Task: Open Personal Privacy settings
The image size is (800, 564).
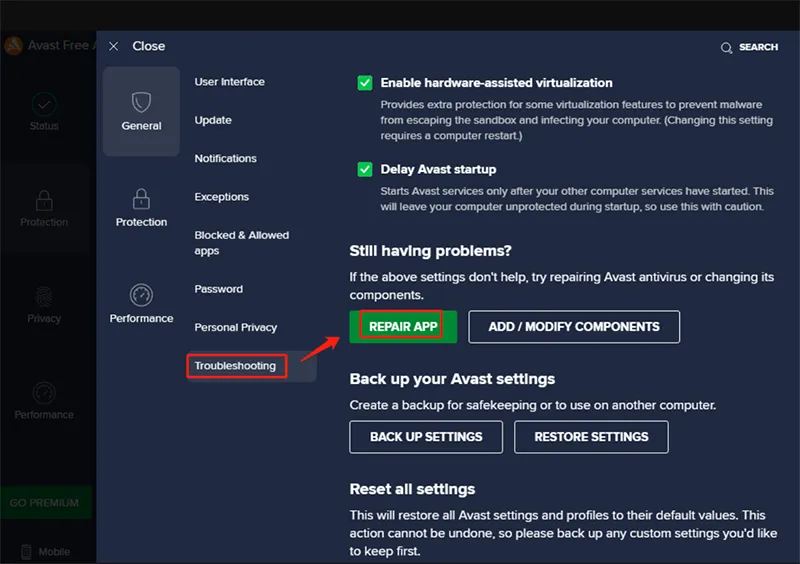Action: click(236, 327)
